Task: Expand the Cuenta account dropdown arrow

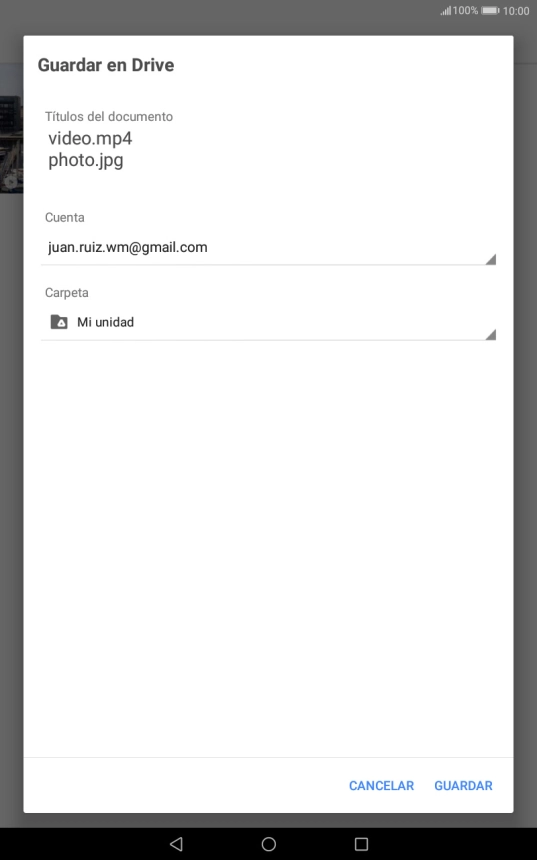Action: click(x=490, y=259)
